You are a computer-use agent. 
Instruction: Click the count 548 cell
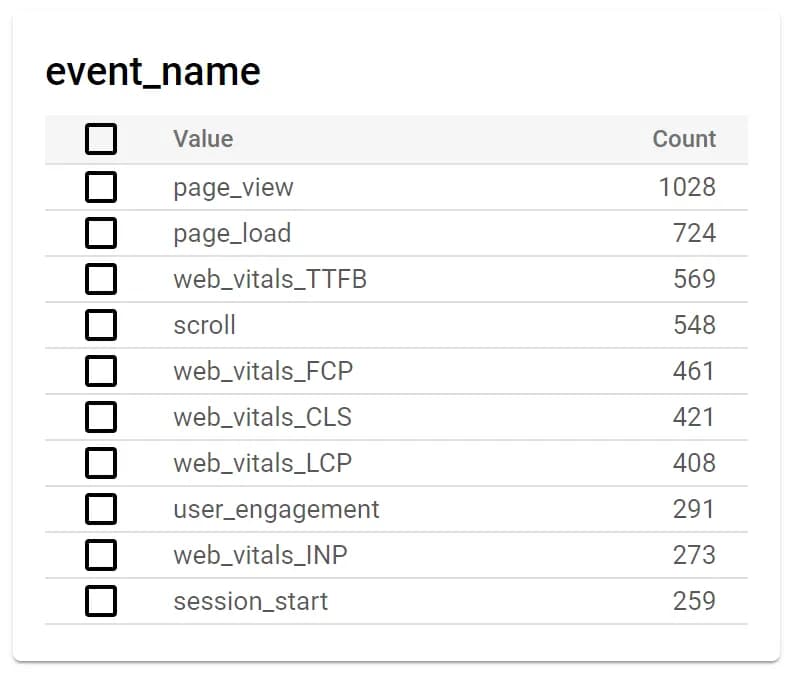click(x=694, y=325)
